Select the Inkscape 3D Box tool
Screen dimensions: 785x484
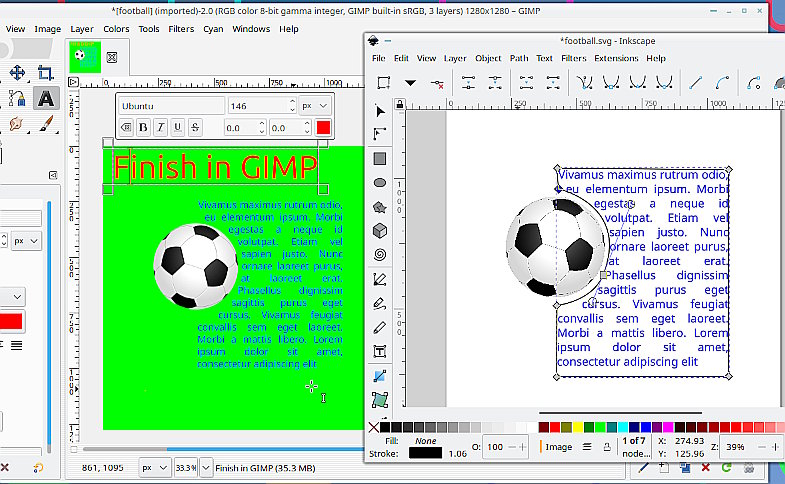(x=380, y=231)
